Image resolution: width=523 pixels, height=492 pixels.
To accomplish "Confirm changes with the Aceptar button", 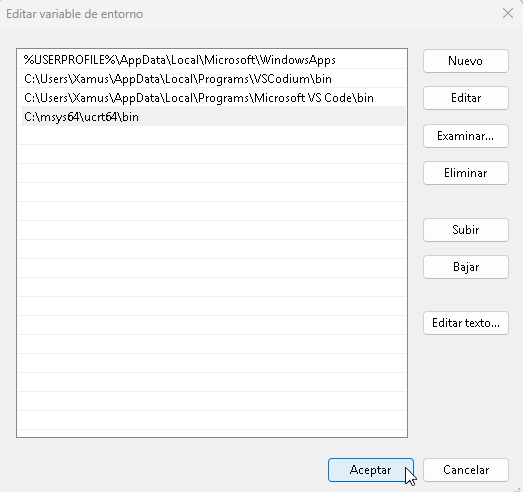I will [371, 470].
